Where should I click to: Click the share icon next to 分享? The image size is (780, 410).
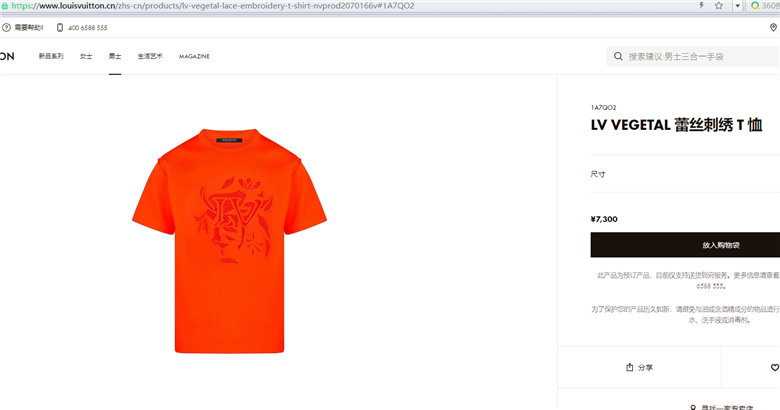pyautogui.click(x=629, y=367)
